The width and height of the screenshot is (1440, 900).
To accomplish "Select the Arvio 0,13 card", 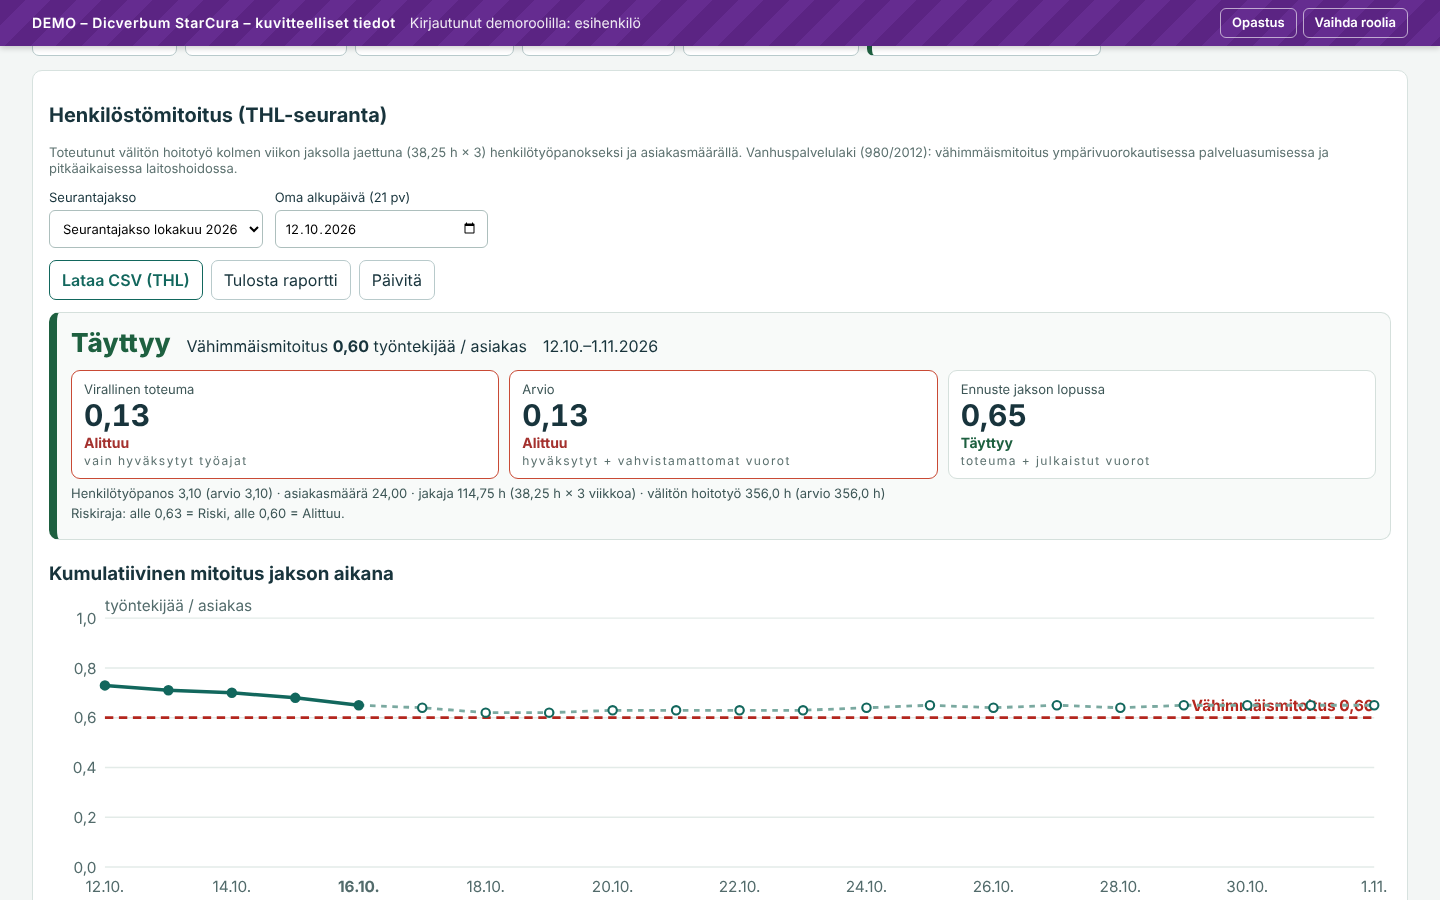I will tap(723, 425).
